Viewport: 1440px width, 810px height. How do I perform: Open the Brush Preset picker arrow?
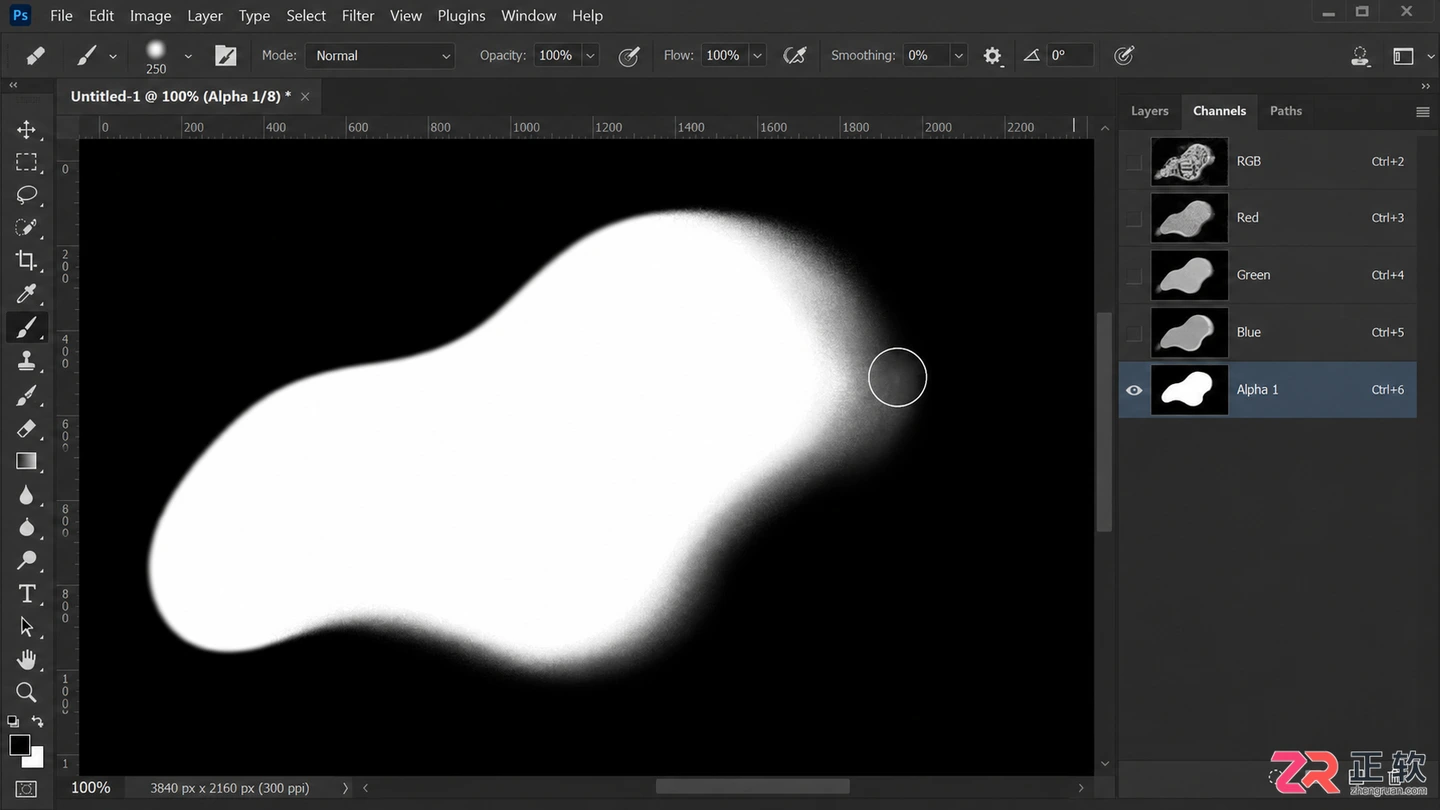click(x=188, y=56)
